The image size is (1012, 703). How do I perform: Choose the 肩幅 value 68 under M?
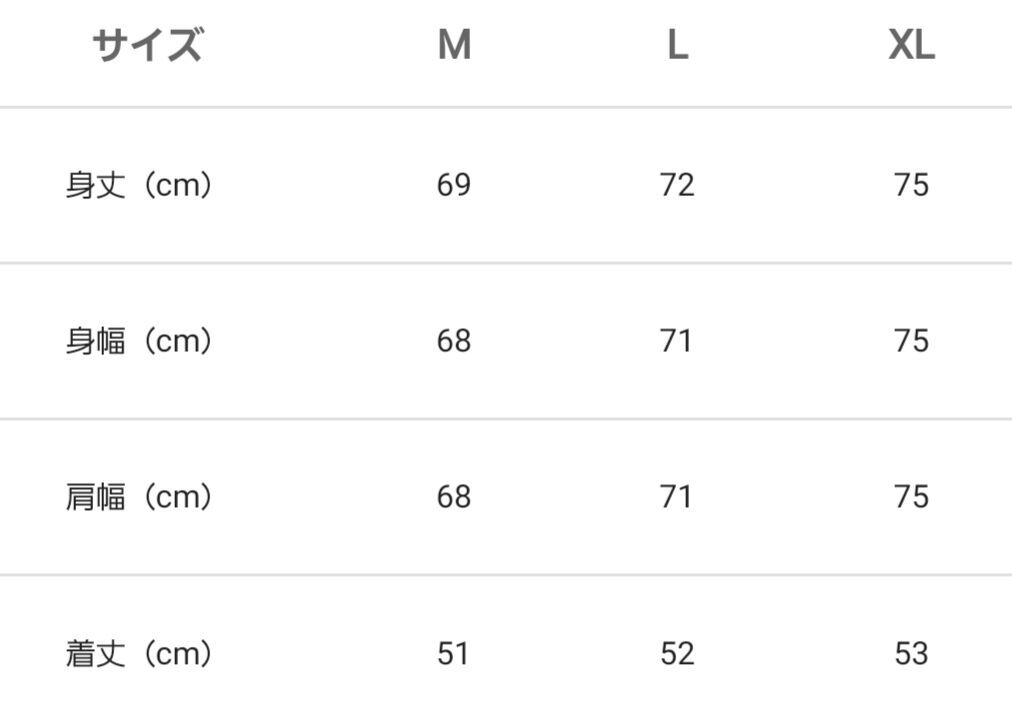(x=454, y=498)
